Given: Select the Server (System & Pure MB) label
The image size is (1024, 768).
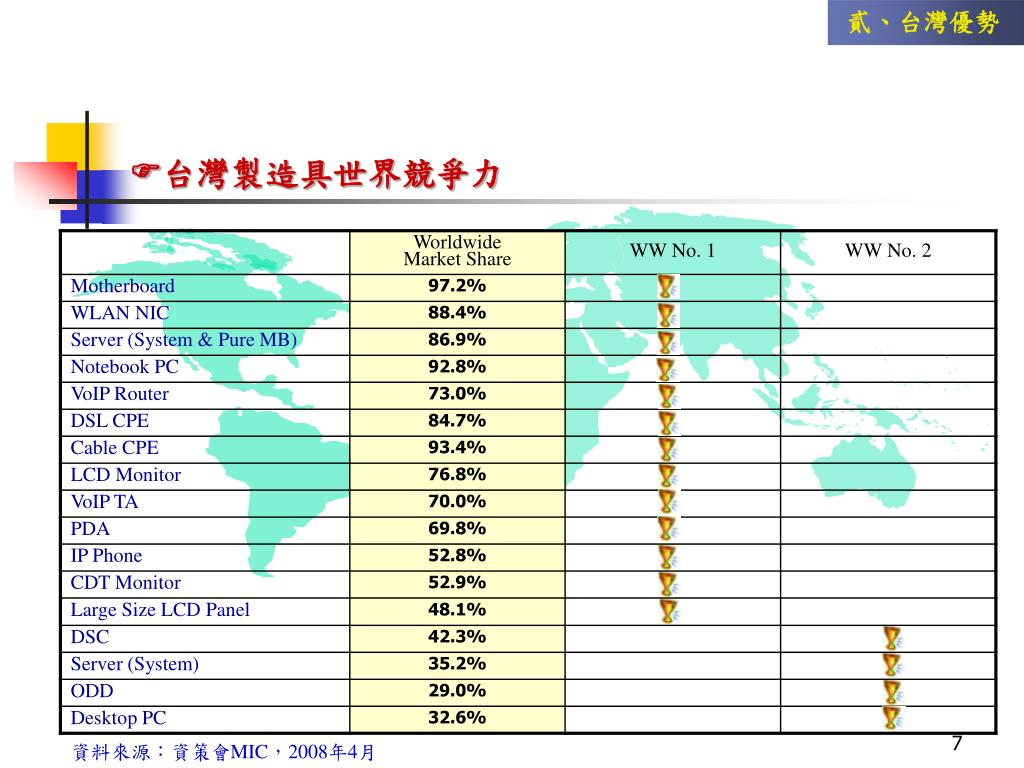Looking at the screenshot, I should [184, 340].
